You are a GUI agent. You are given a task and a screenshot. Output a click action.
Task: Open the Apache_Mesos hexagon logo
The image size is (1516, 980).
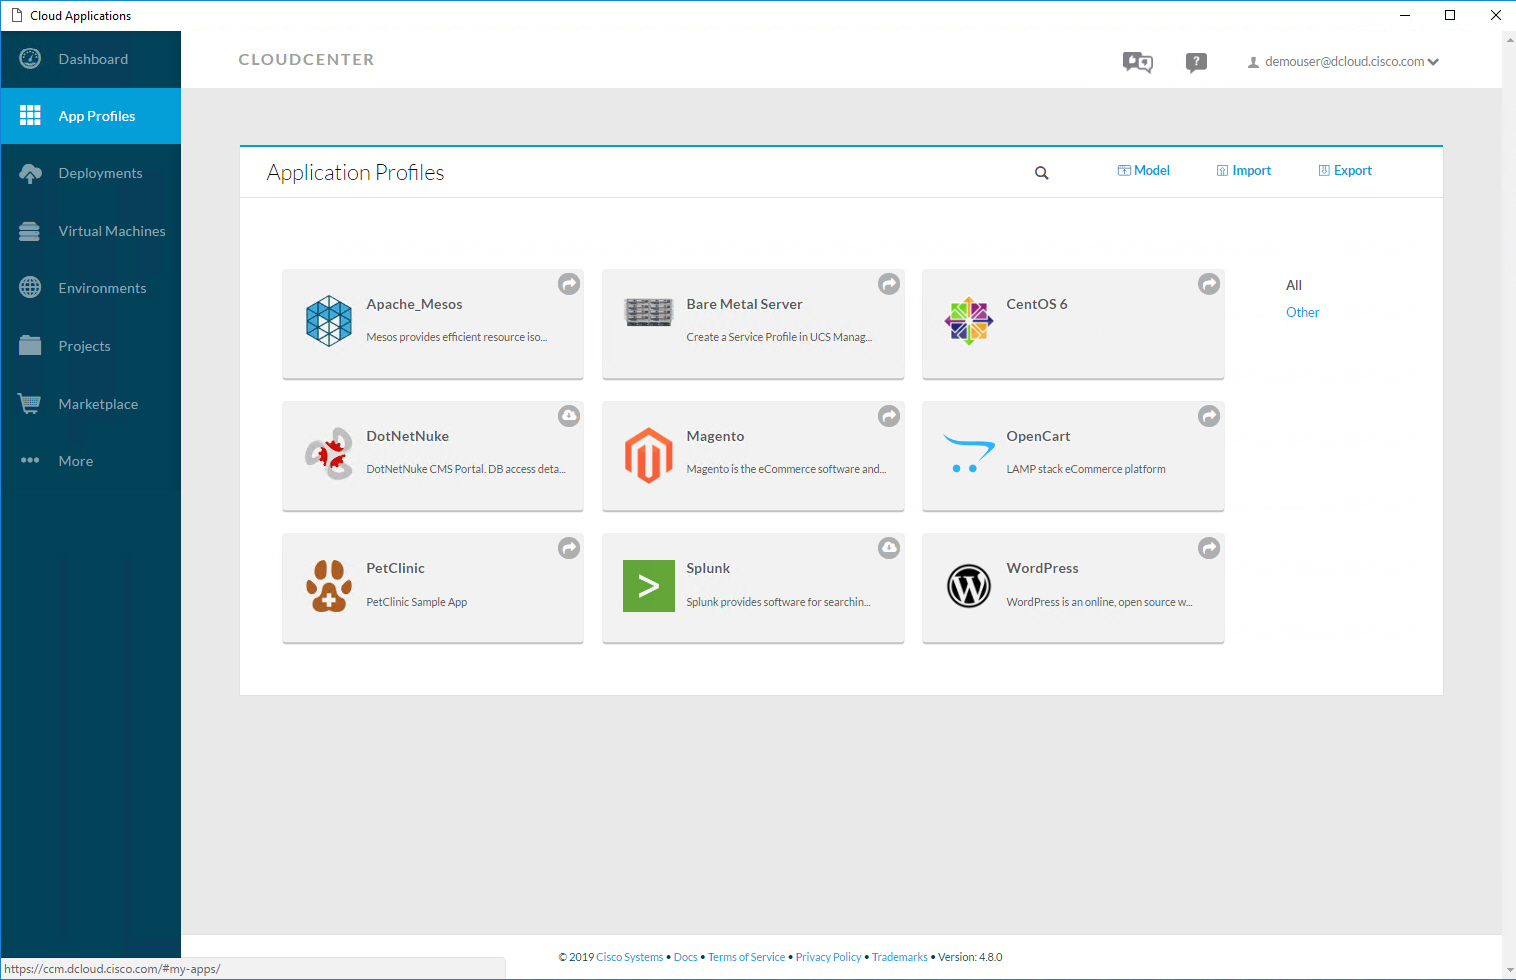click(x=329, y=321)
